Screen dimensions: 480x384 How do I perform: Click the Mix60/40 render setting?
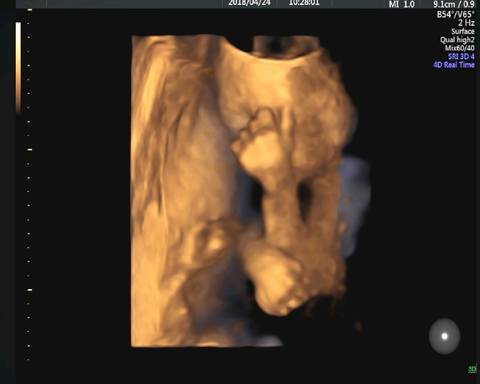click(x=460, y=48)
